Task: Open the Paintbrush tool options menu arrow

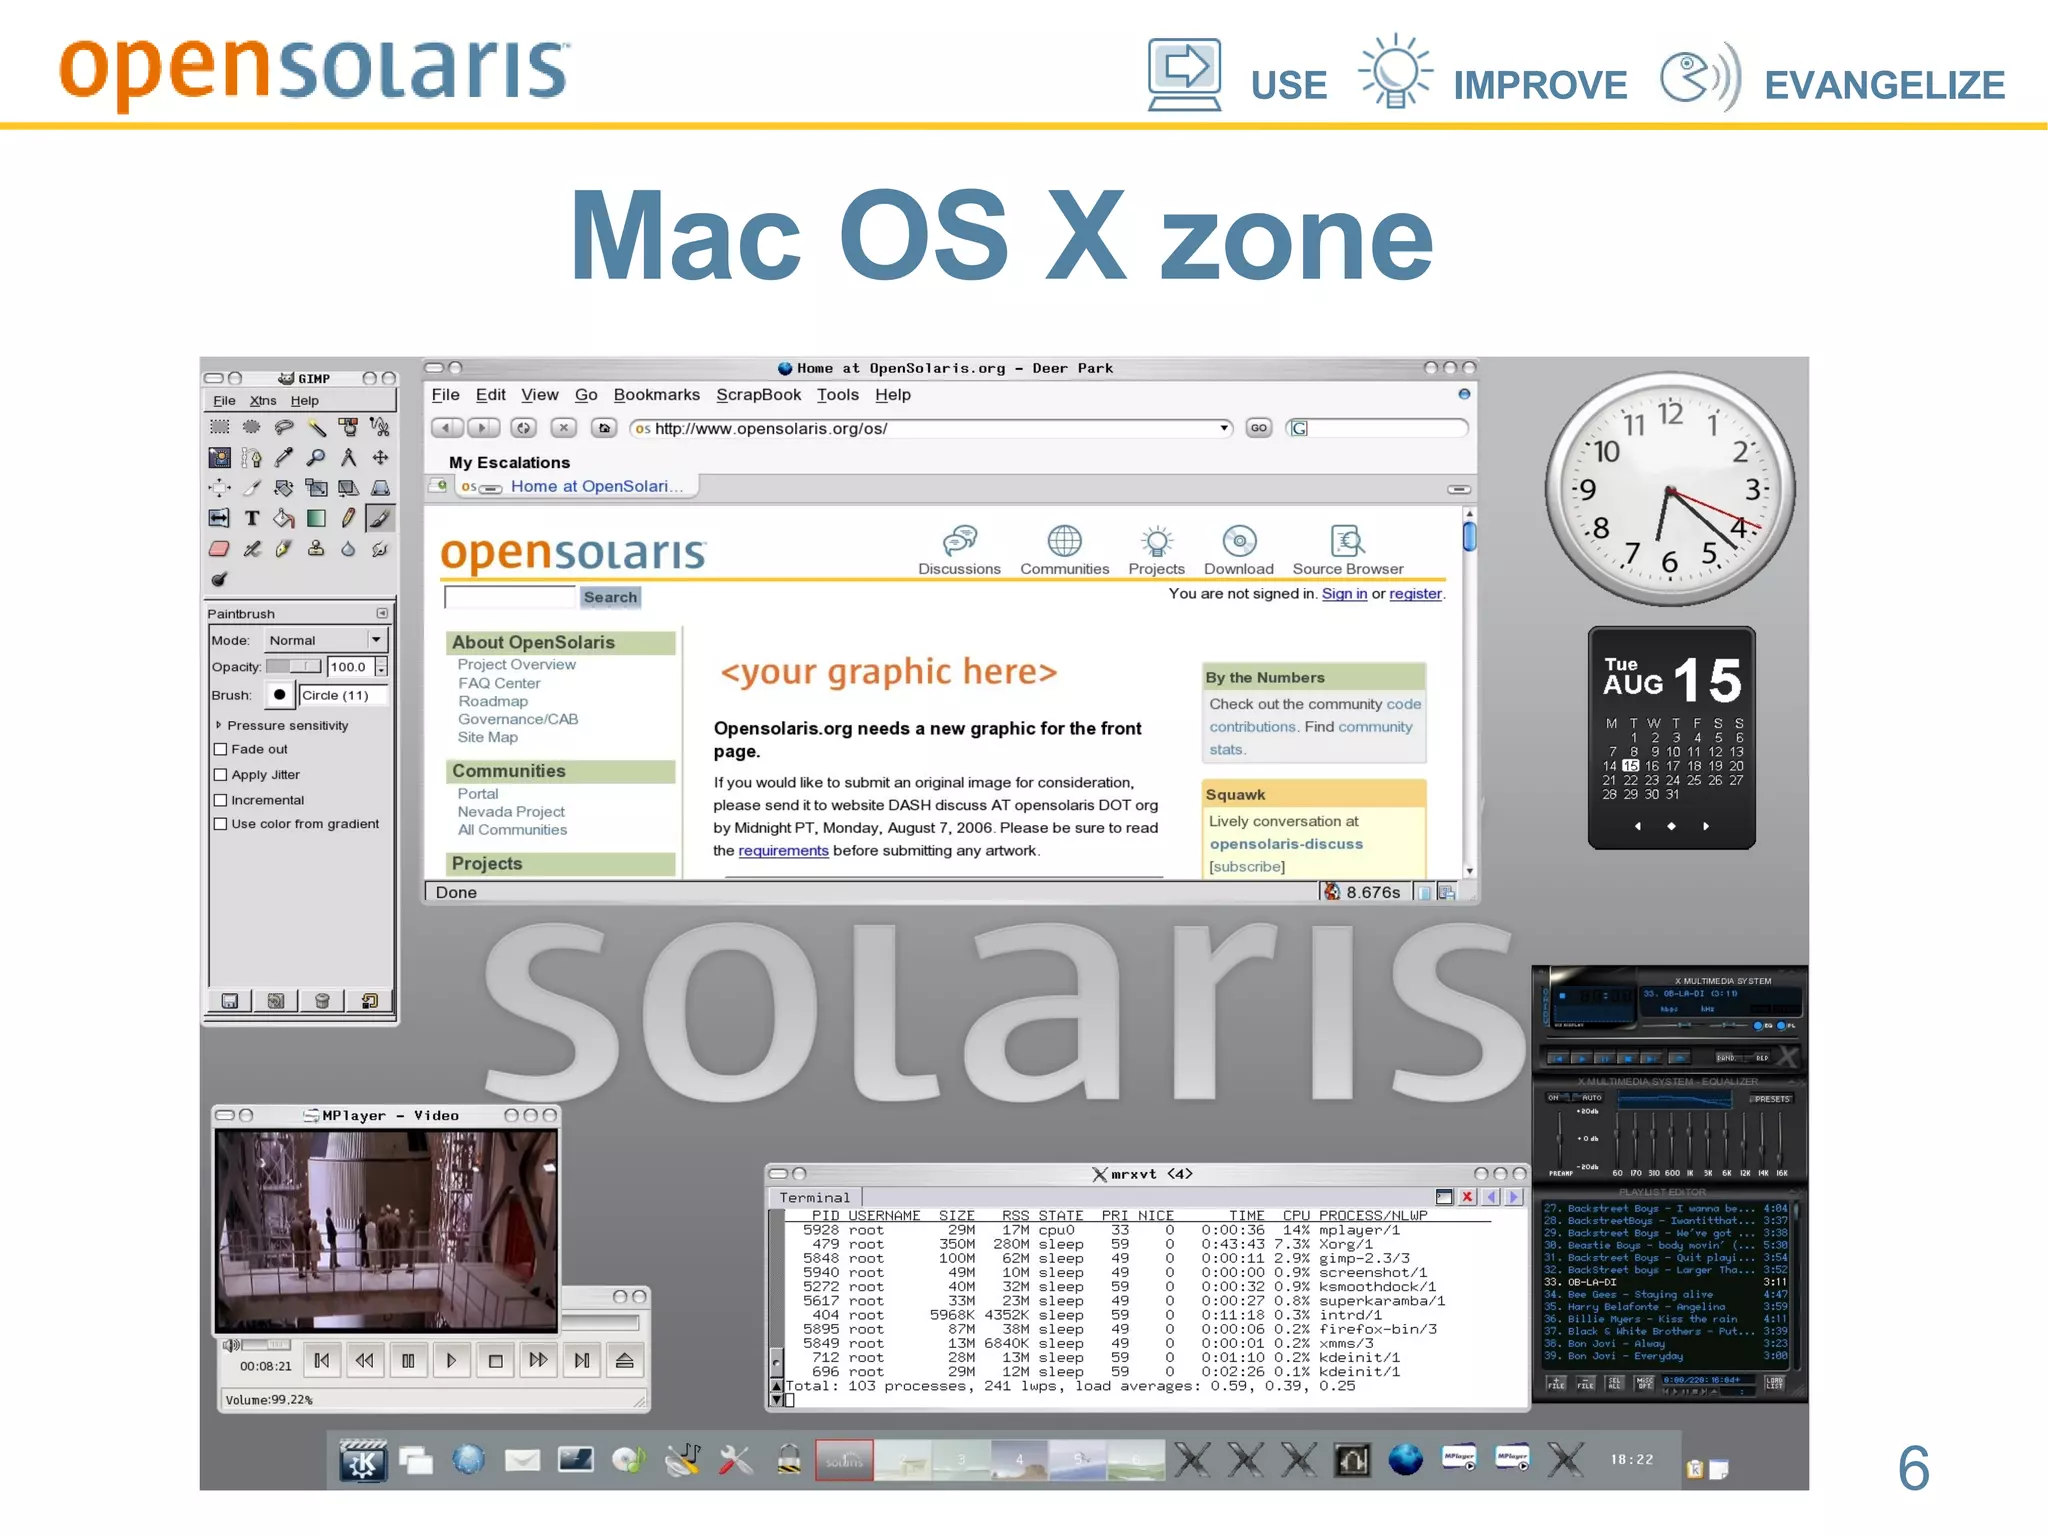Action: [382, 613]
